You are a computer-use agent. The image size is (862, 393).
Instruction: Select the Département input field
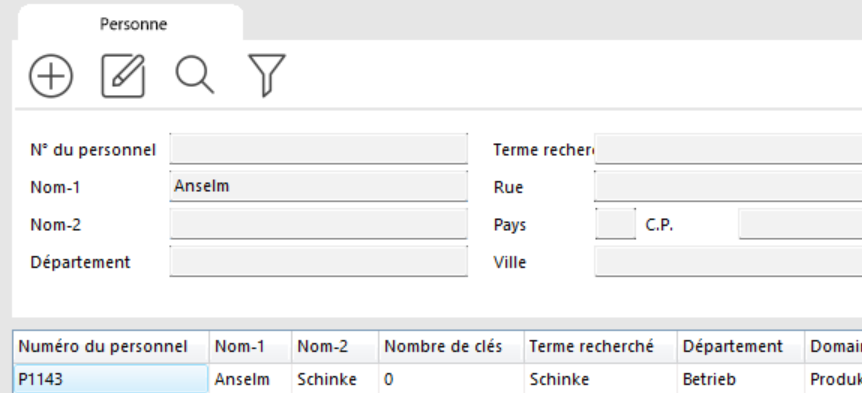318,261
